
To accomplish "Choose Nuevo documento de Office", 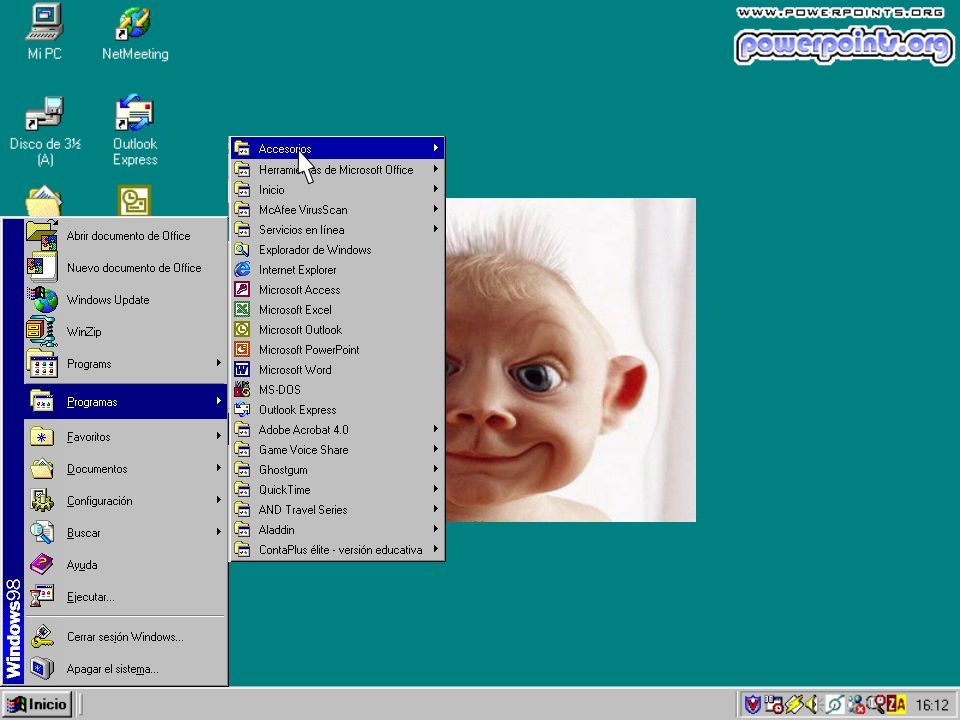I will click(126, 268).
